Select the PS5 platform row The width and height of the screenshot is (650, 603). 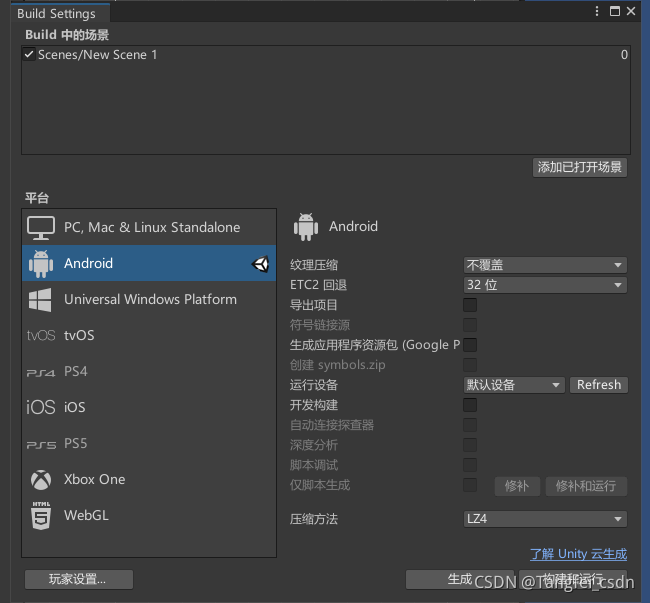click(149, 443)
